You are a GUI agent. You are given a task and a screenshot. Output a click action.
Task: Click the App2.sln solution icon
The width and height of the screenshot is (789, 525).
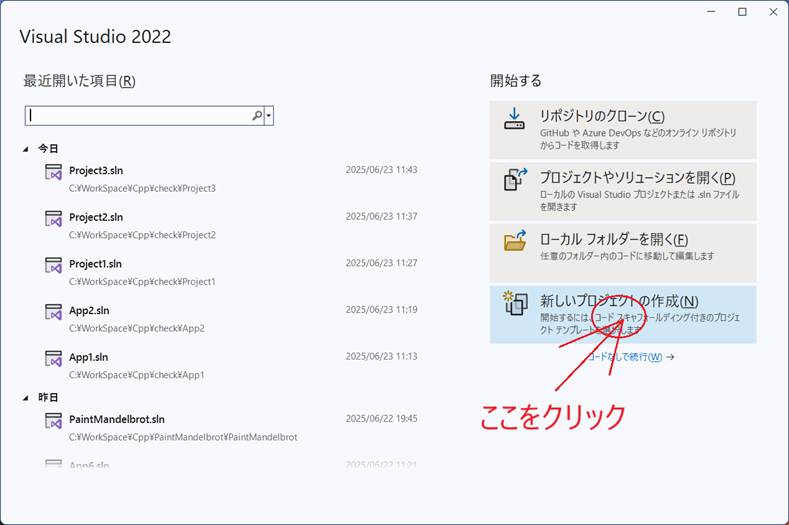pos(53,312)
